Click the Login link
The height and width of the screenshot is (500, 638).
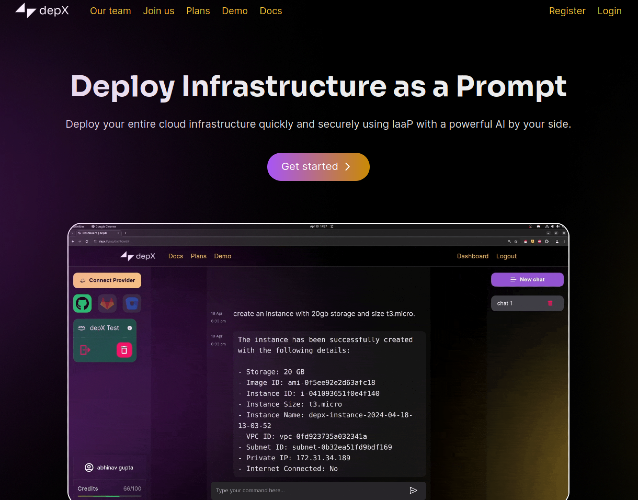tap(609, 11)
